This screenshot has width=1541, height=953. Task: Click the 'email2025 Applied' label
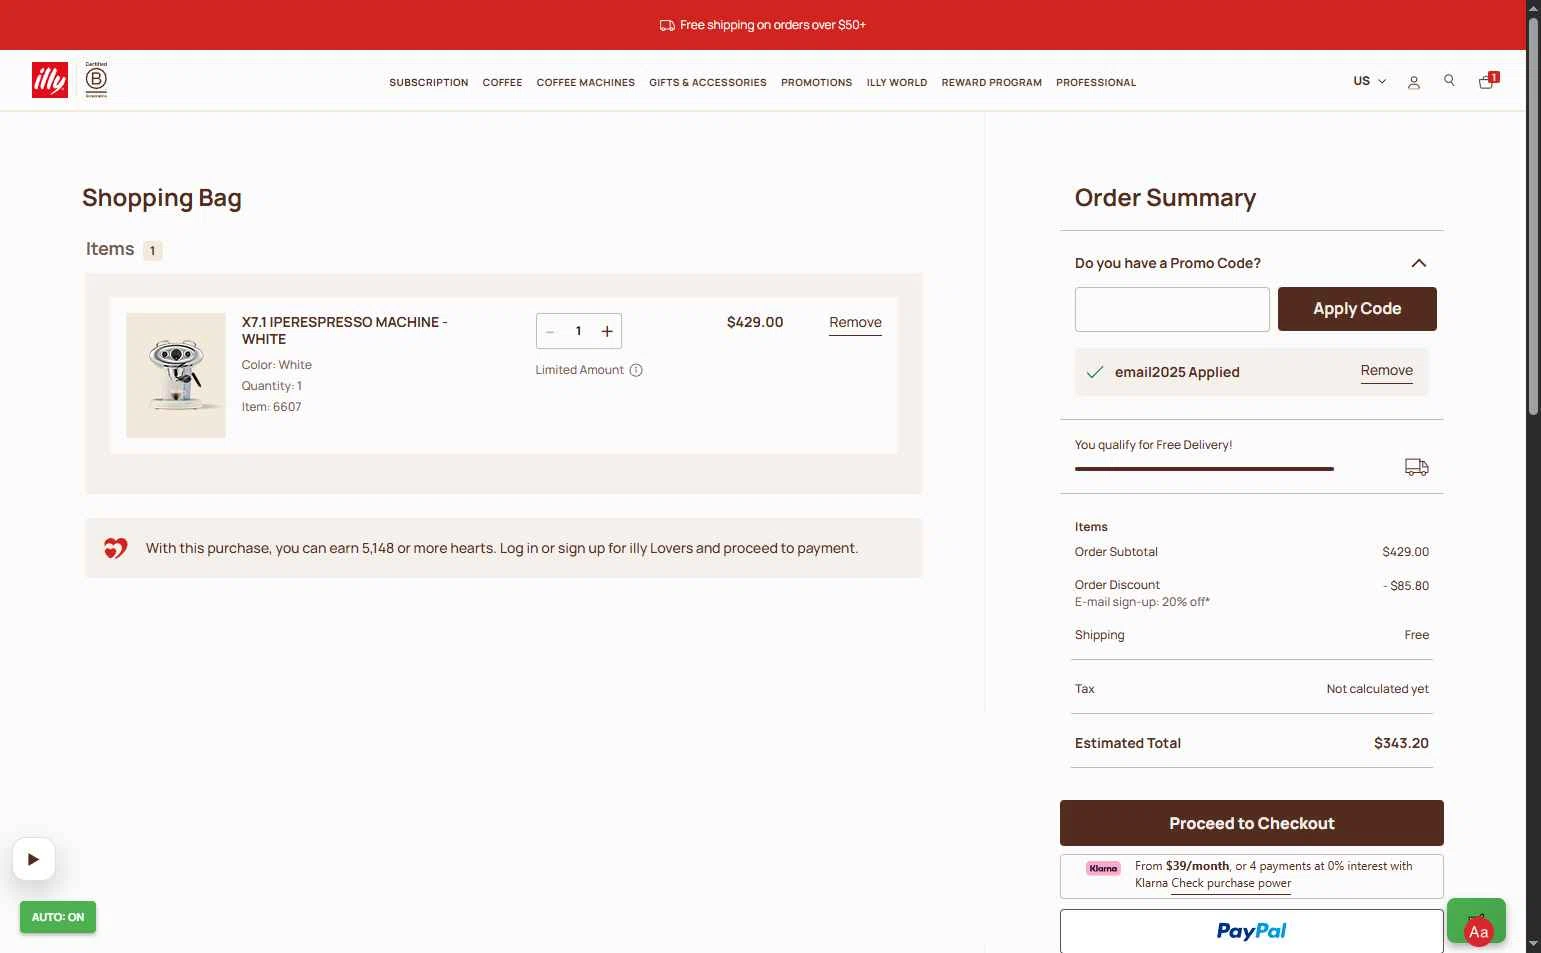tap(1177, 372)
